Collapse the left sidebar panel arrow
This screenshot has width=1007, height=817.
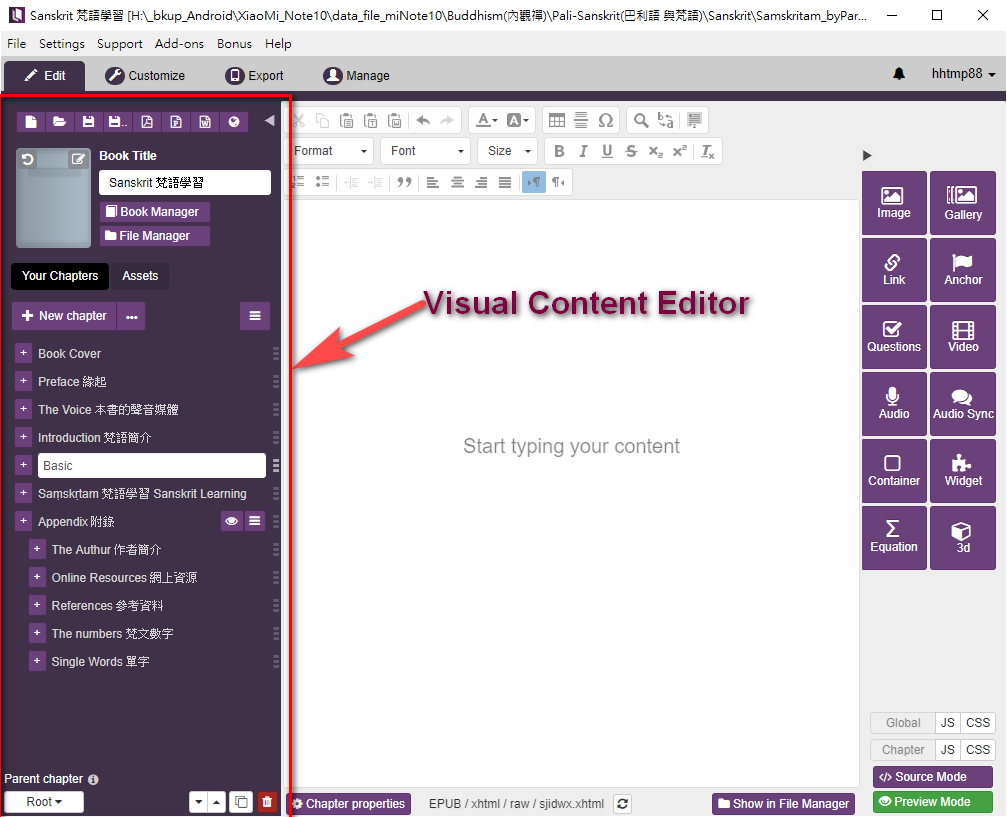pyautogui.click(x=270, y=120)
